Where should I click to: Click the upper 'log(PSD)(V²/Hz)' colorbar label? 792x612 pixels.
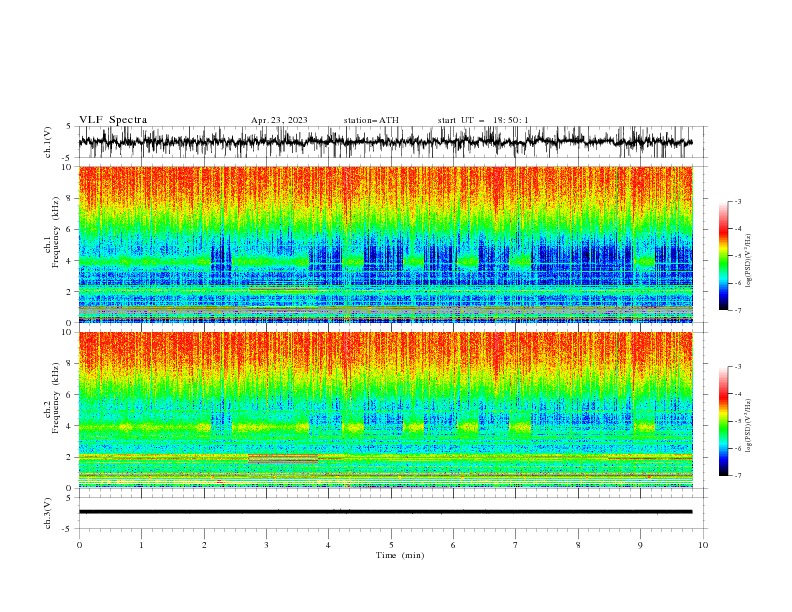click(x=749, y=261)
